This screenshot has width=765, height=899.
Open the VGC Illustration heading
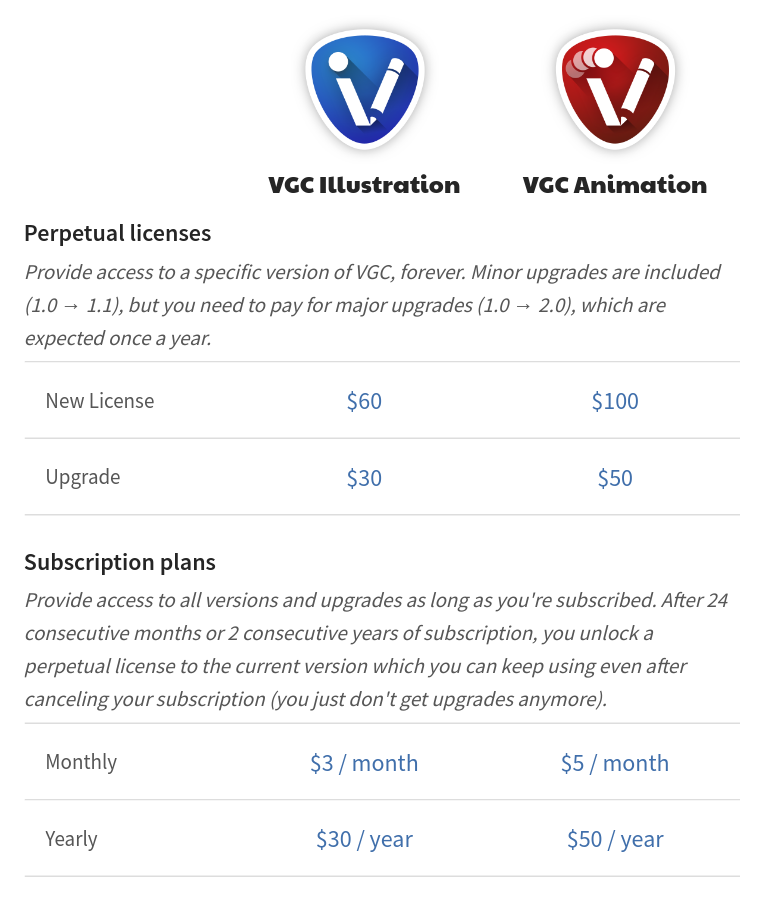pyautogui.click(x=364, y=185)
